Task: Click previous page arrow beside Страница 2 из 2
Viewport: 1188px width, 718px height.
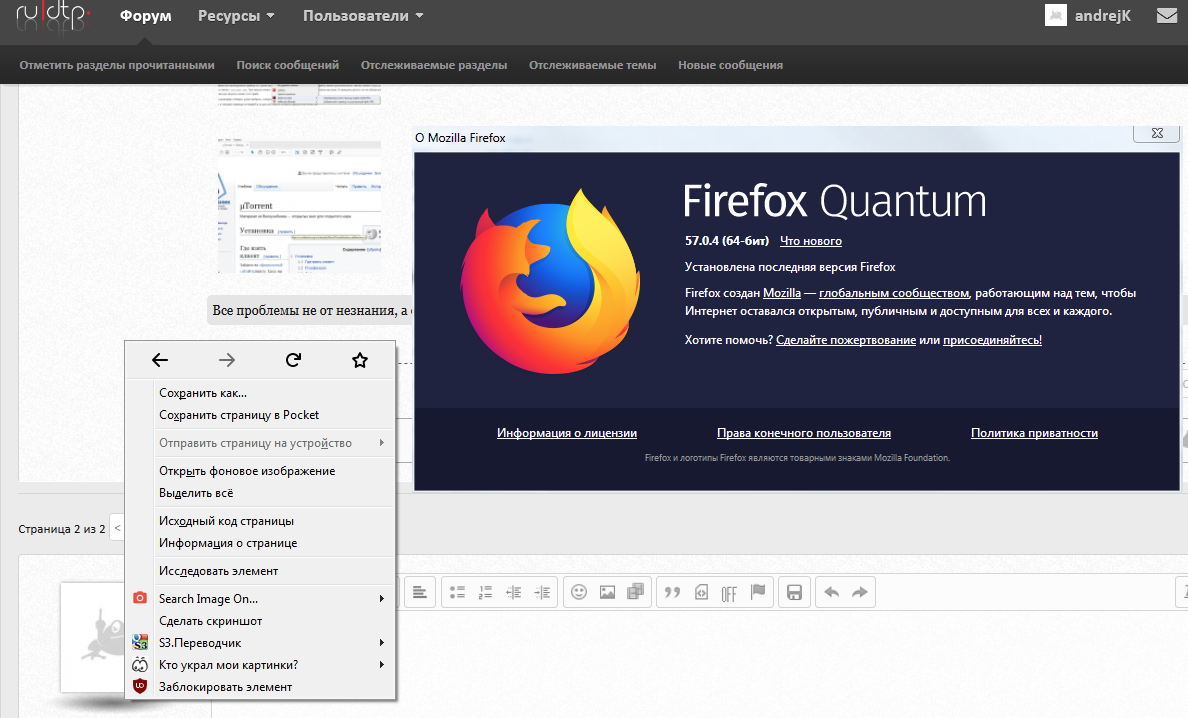Action: [x=117, y=528]
